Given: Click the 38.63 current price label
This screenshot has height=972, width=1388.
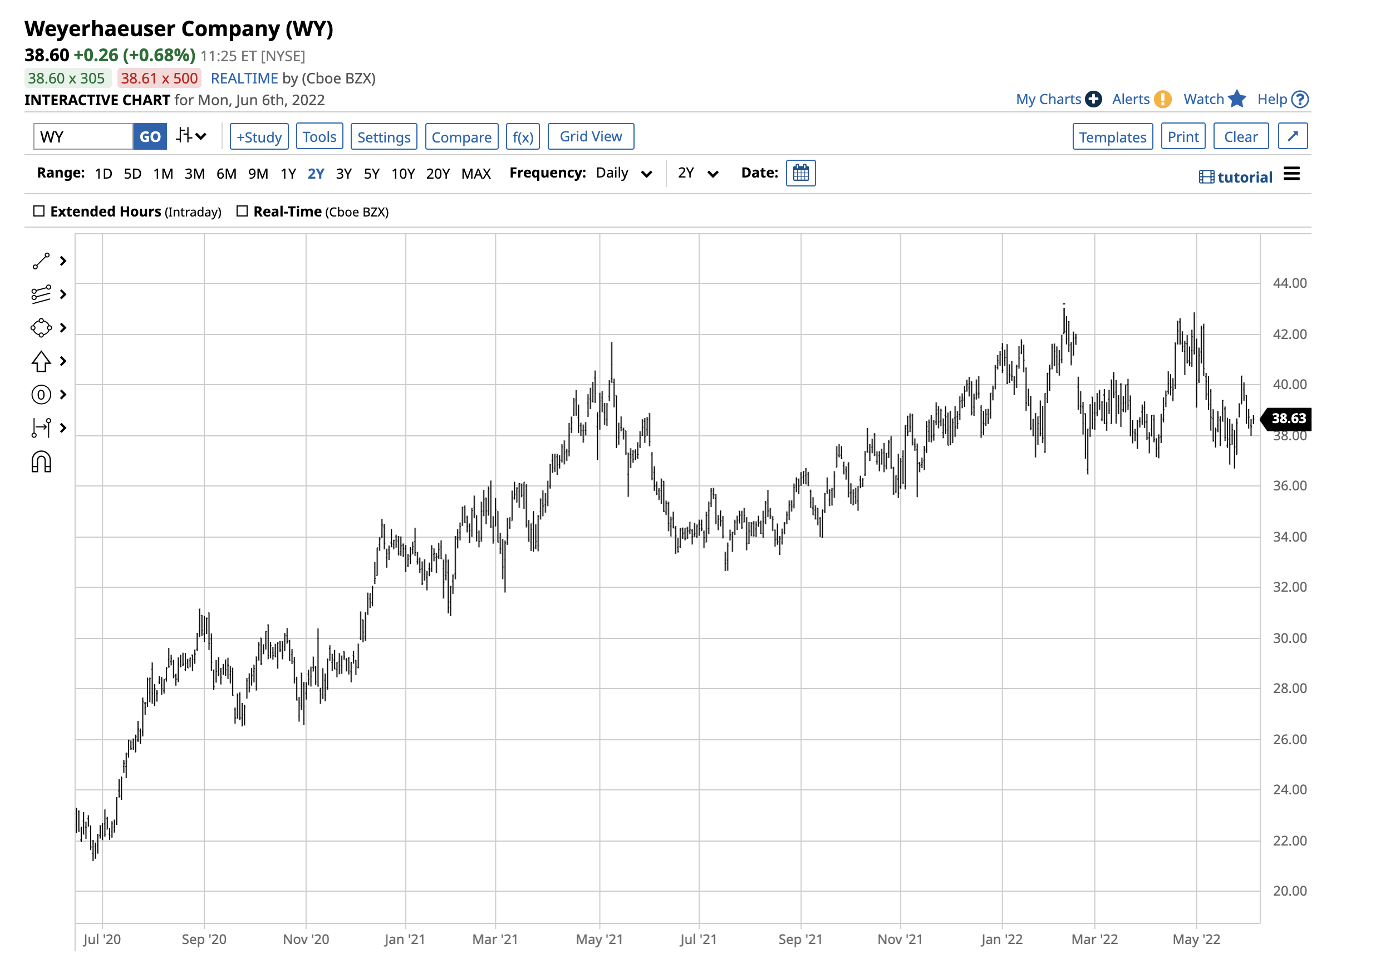Looking at the screenshot, I should [x=1286, y=418].
